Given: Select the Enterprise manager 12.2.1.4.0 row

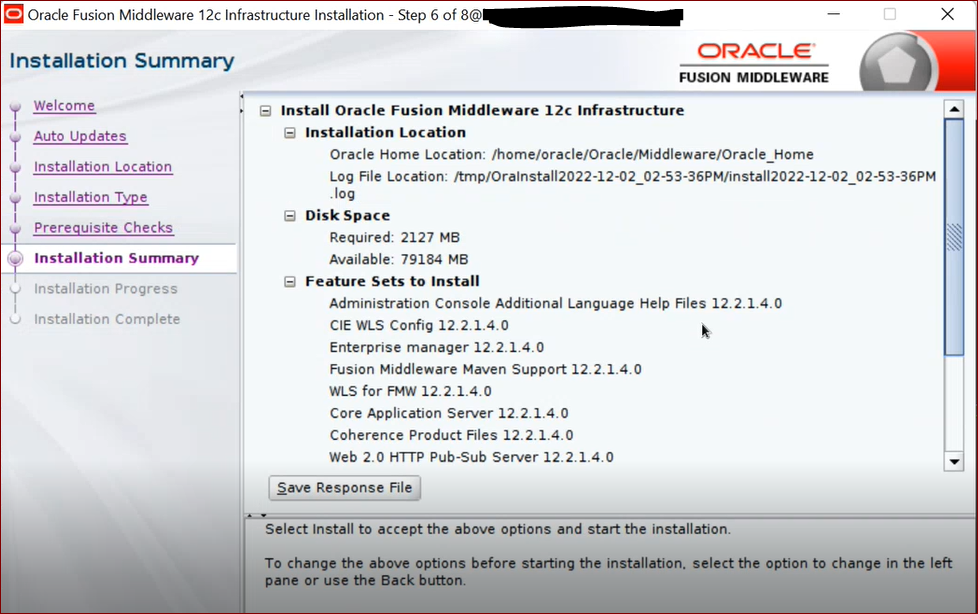Looking at the screenshot, I should (437, 348).
